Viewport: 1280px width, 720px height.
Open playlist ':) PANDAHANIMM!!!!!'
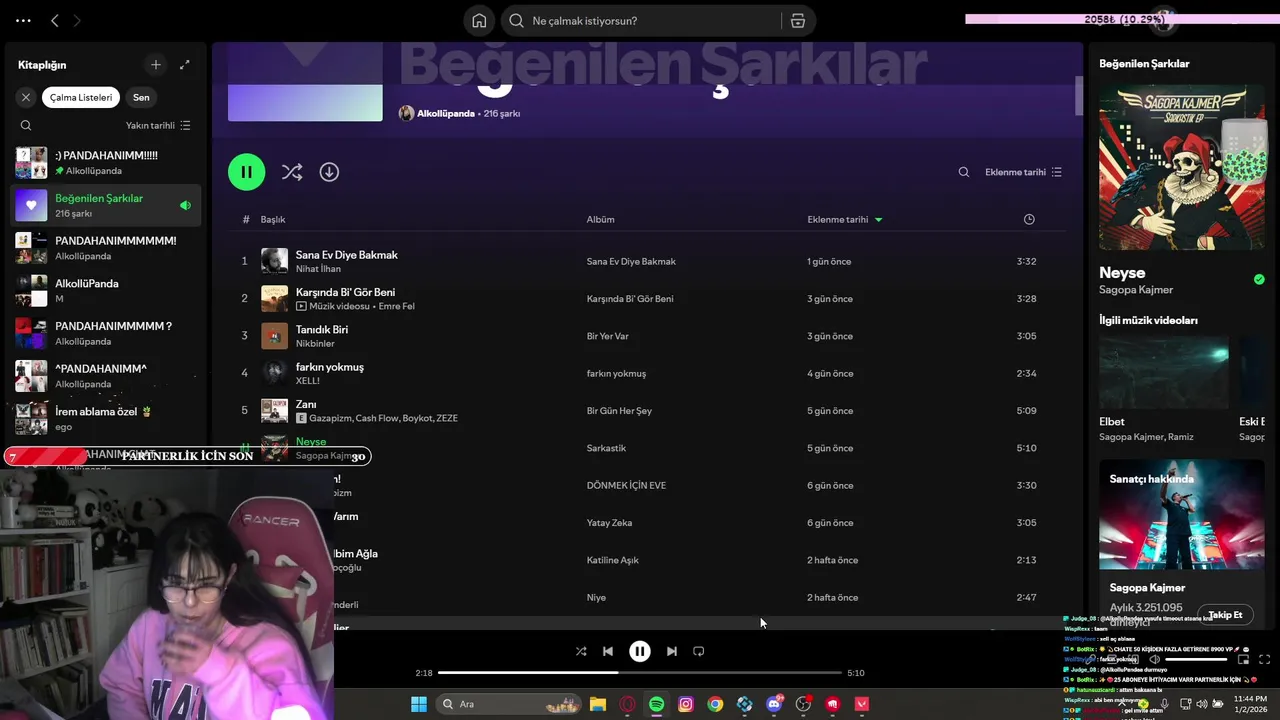(107, 163)
